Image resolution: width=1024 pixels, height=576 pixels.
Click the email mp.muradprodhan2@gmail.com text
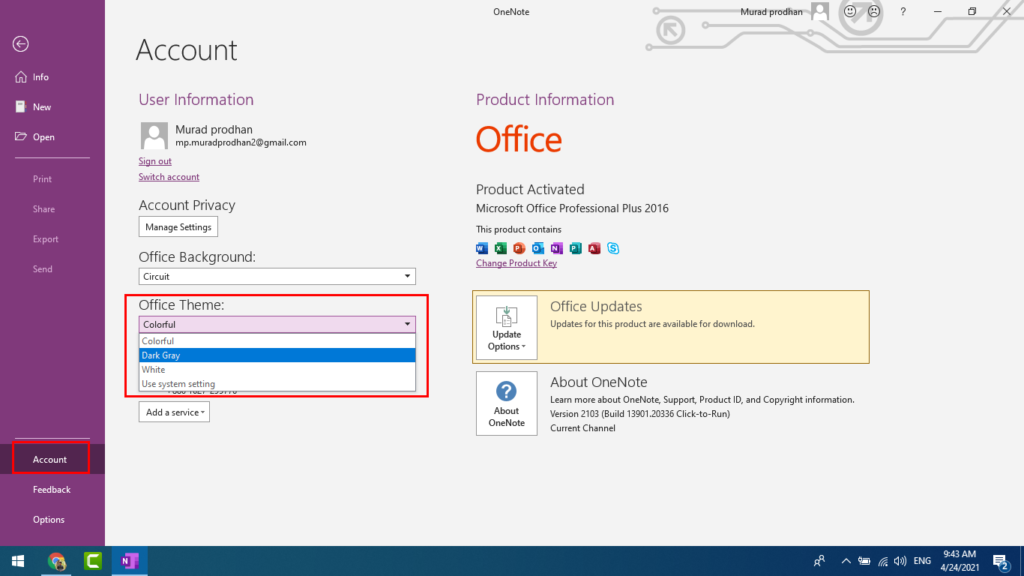[240, 142]
